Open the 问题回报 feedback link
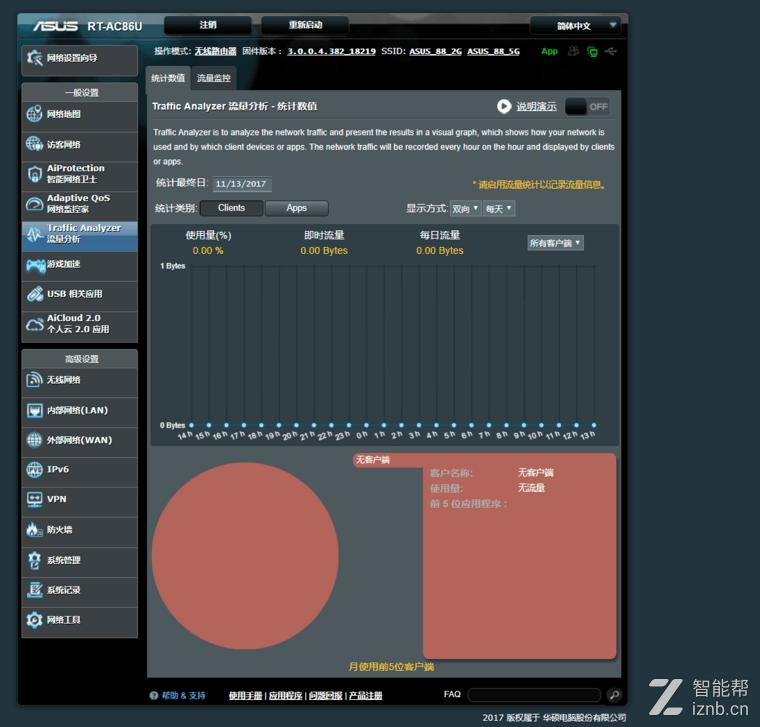Image resolution: width=760 pixels, height=727 pixels. [326, 695]
